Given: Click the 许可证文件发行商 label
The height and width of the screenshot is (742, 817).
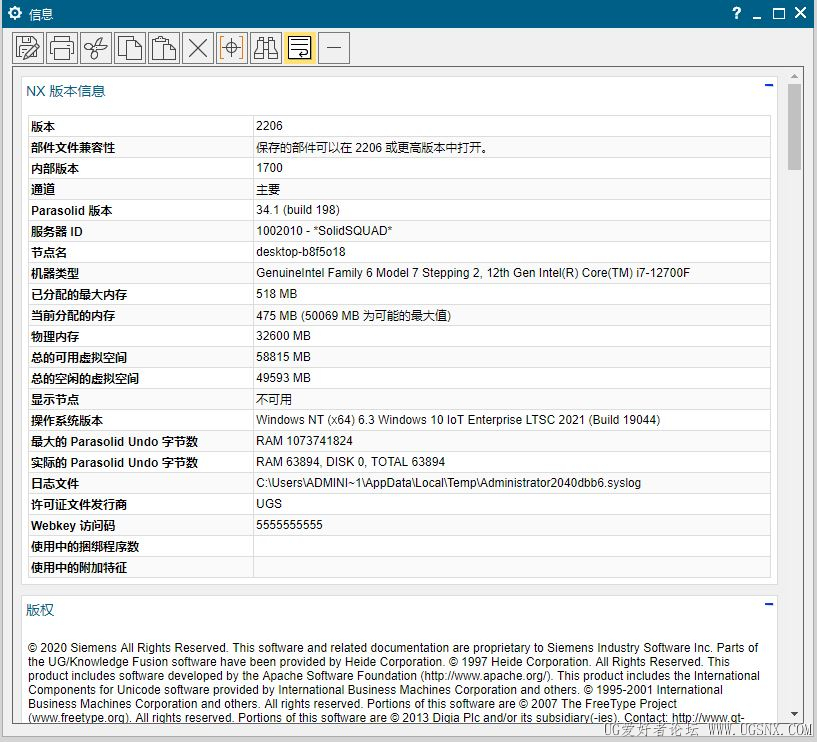Looking at the screenshot, I should [79, 504].
